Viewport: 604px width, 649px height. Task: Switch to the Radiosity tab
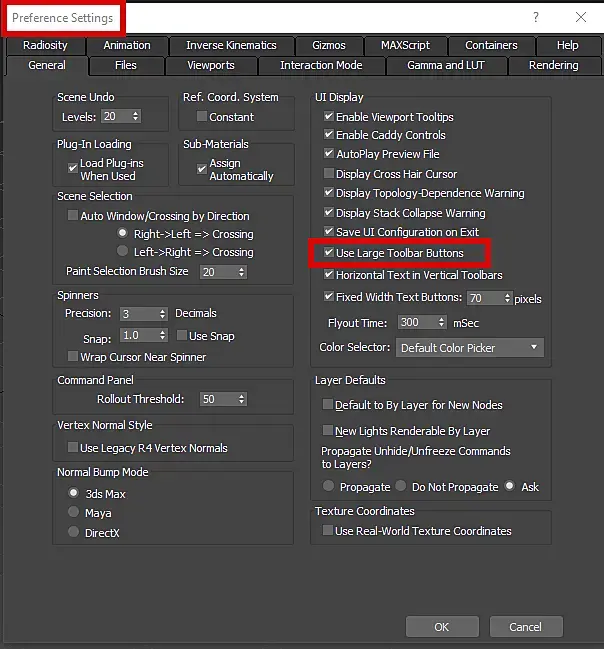45,45
